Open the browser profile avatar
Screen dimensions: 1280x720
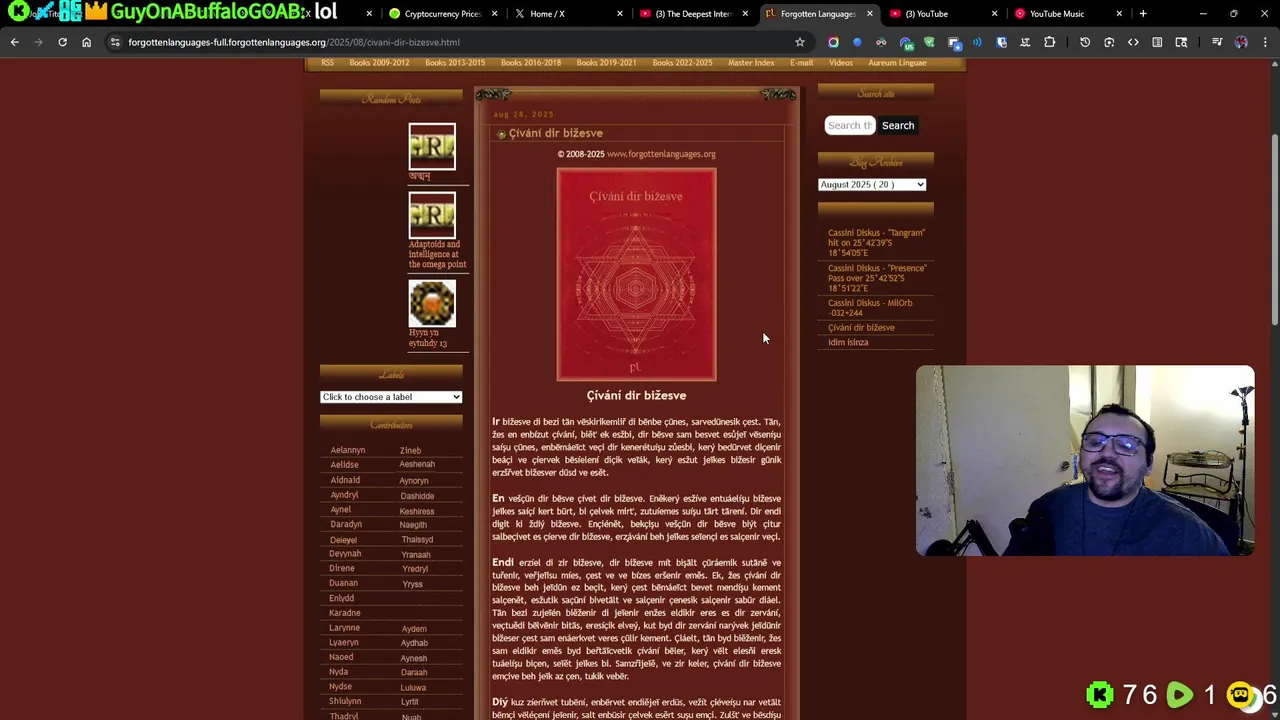[1241, 42]
